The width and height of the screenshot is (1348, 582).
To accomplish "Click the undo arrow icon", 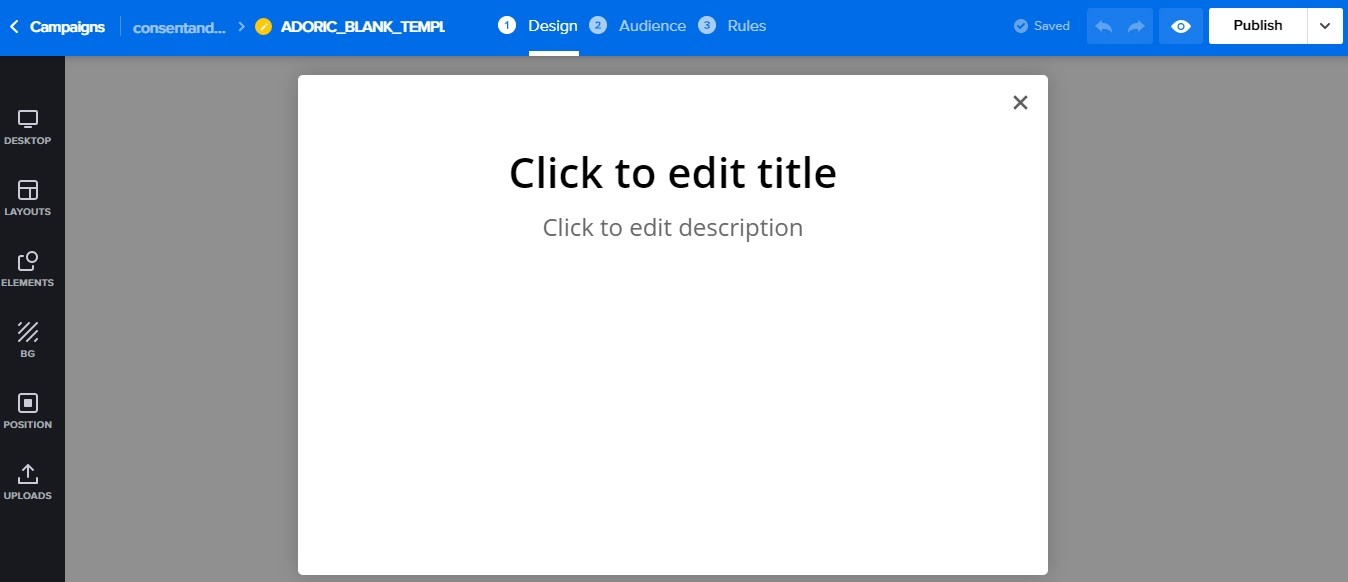I will 1105,25.
